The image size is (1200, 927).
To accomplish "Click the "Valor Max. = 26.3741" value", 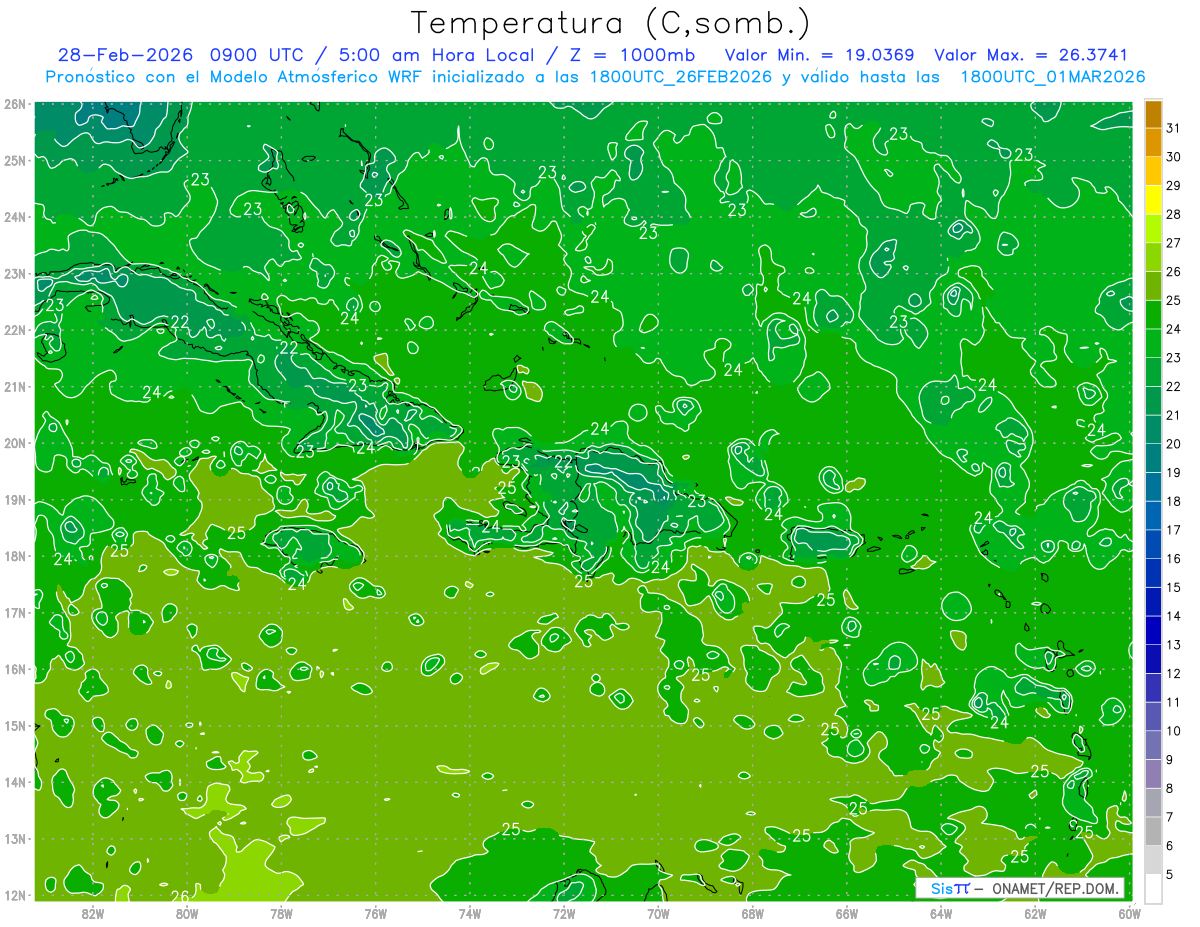I will pyautogui.click(x=1032, y=55).
